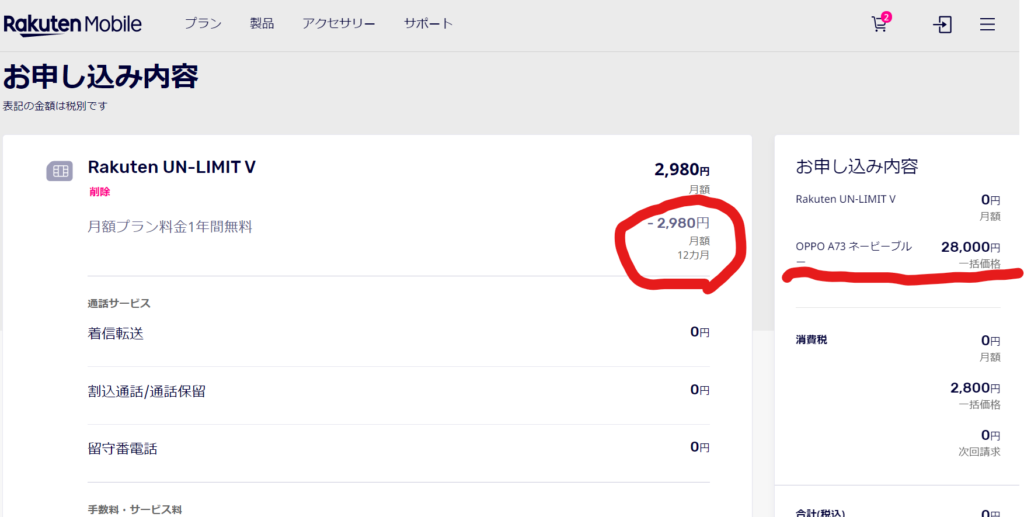Click the OPPO A73 ネービーブルー item

pos(854,253)
